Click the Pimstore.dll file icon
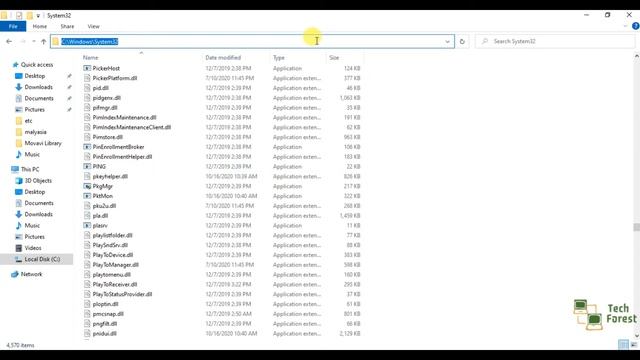640x360 pixels. click(87, 137)
